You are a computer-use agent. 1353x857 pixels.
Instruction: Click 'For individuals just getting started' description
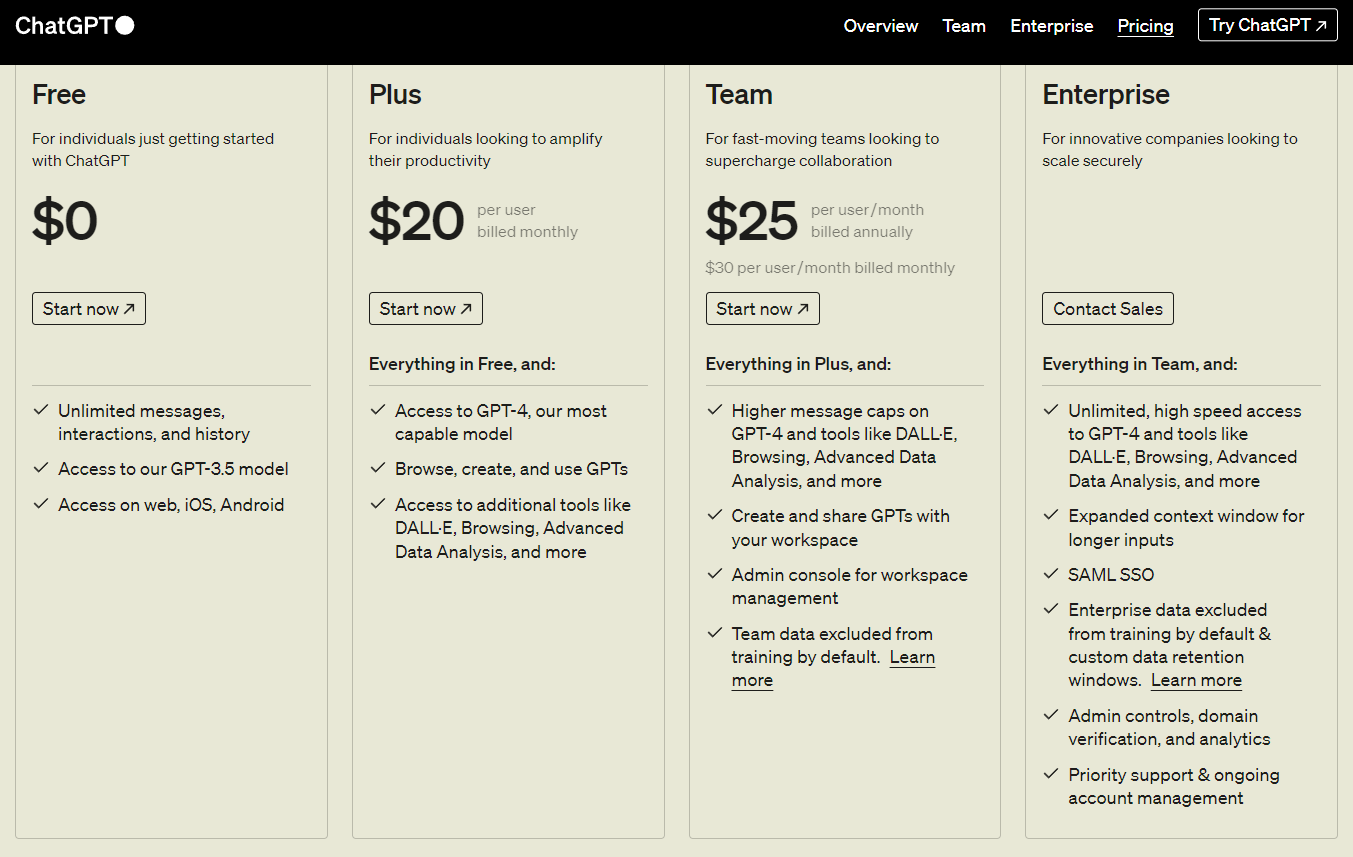pos(153,150)
